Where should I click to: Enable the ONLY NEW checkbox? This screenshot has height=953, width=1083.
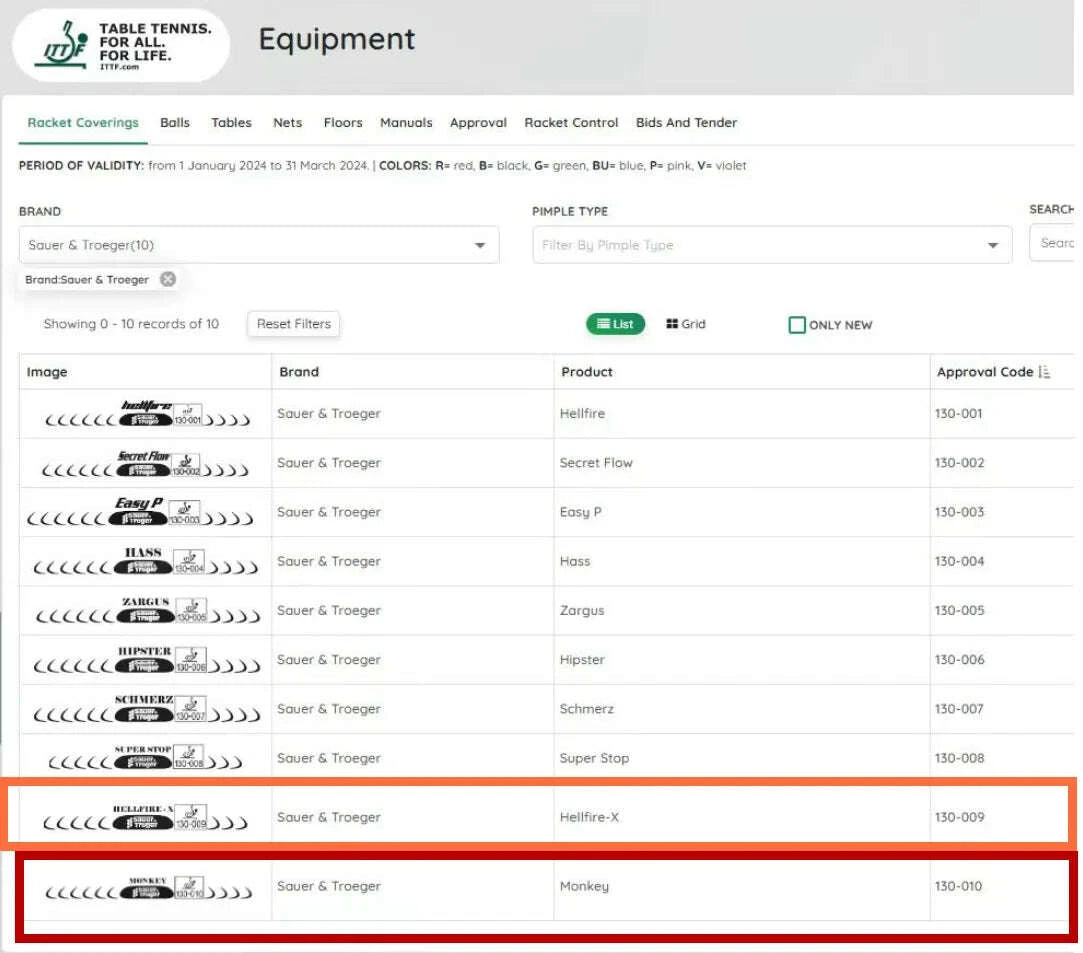[797, 325]
